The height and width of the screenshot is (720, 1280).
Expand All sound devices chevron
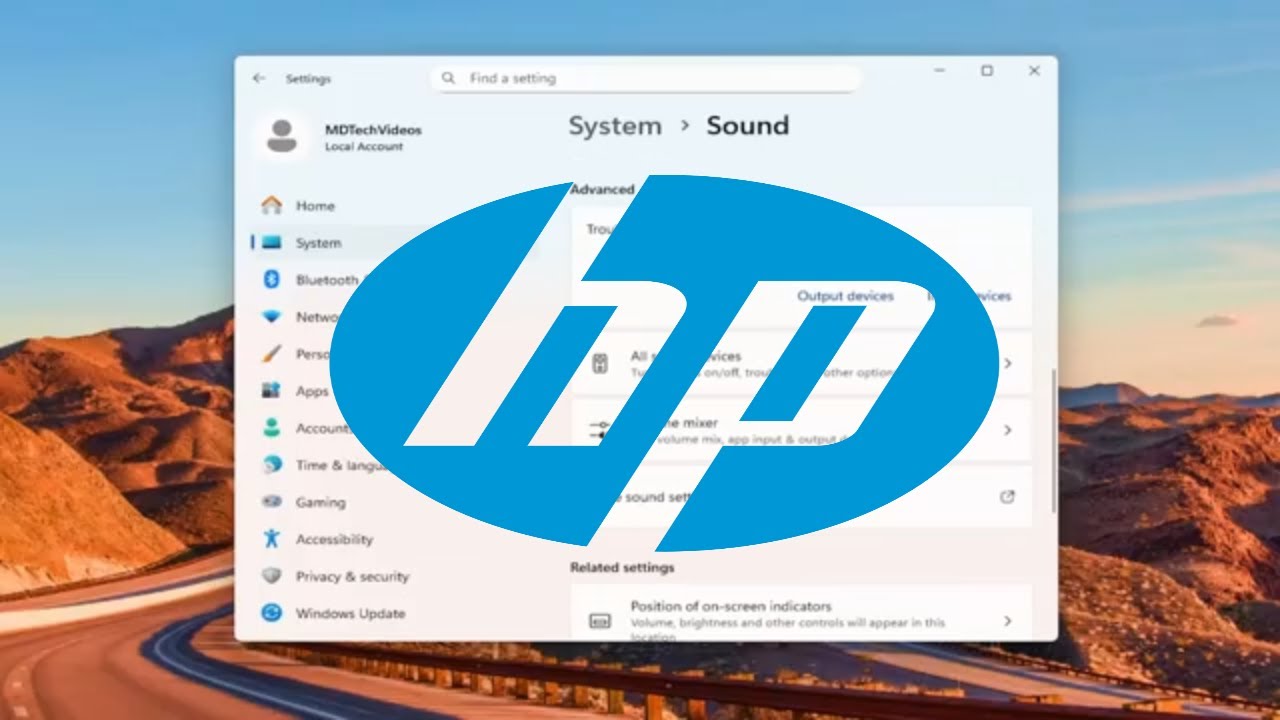1008,363
